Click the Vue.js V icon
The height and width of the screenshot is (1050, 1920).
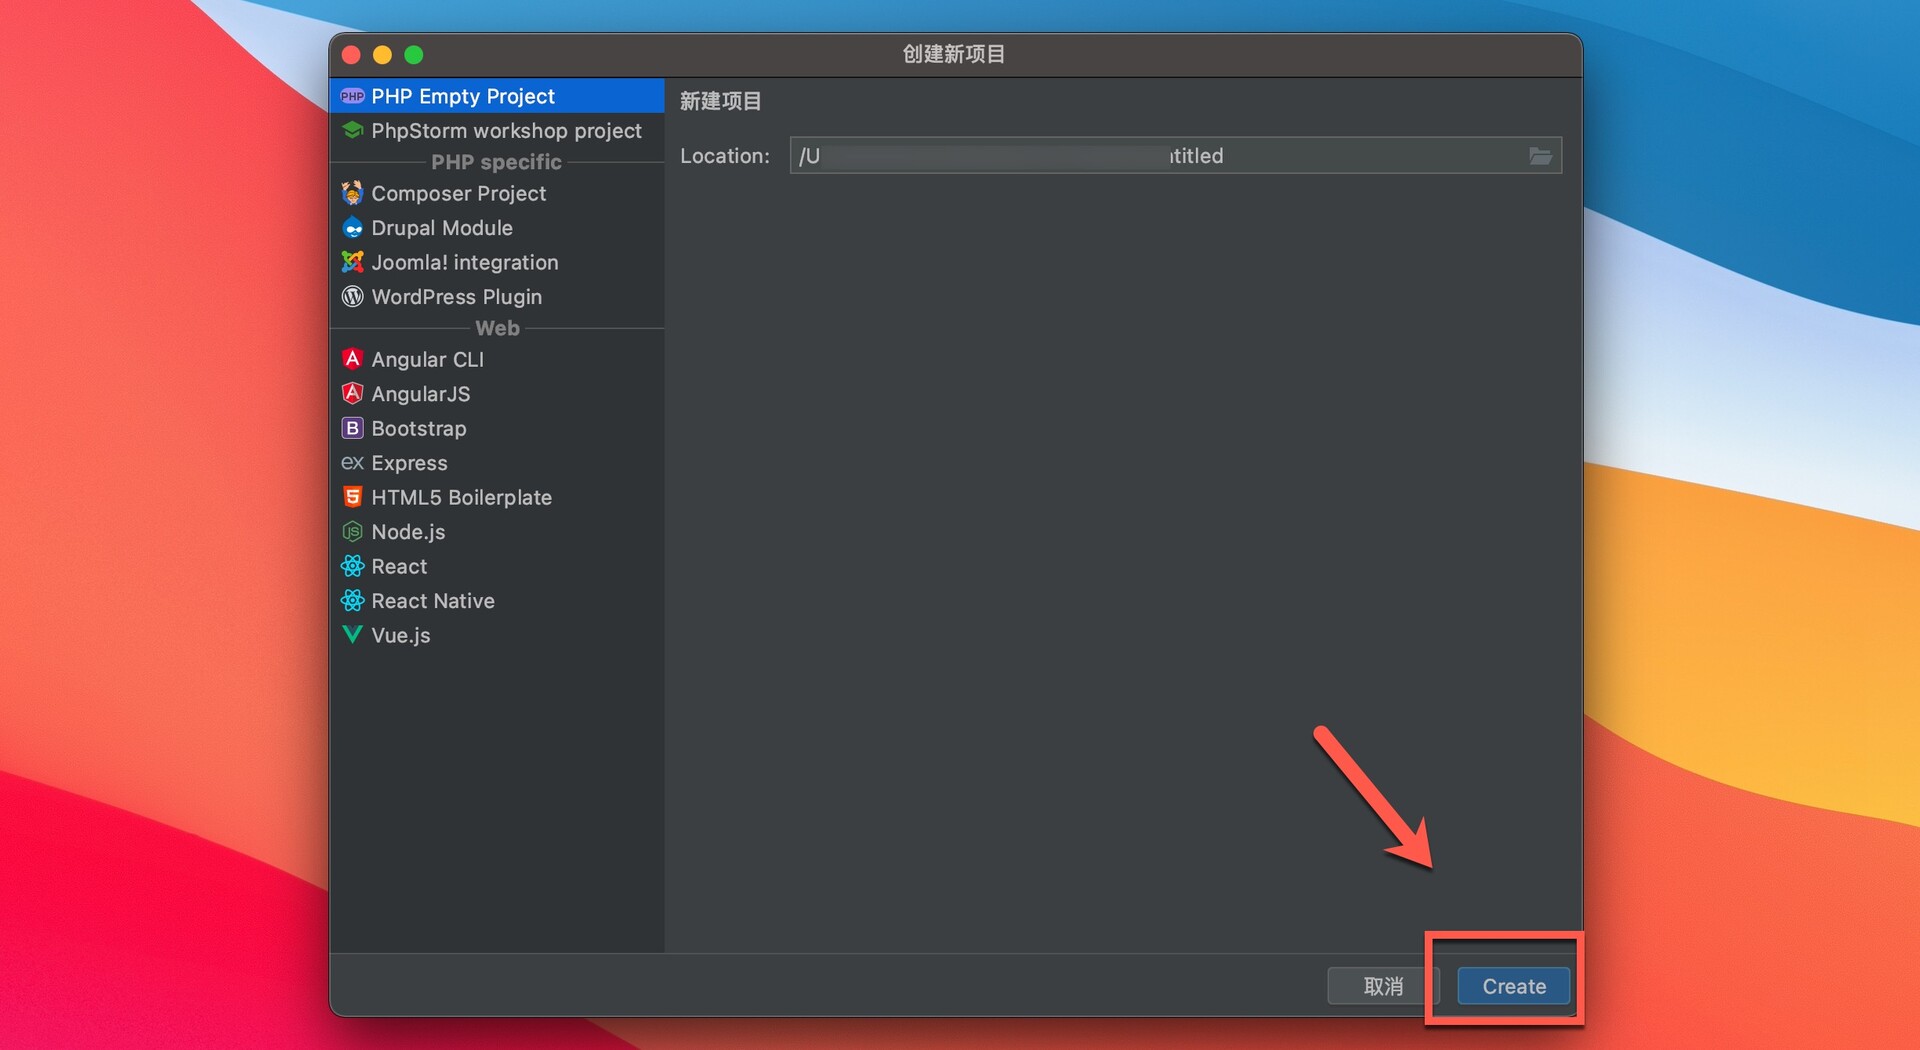click(352, 634)
